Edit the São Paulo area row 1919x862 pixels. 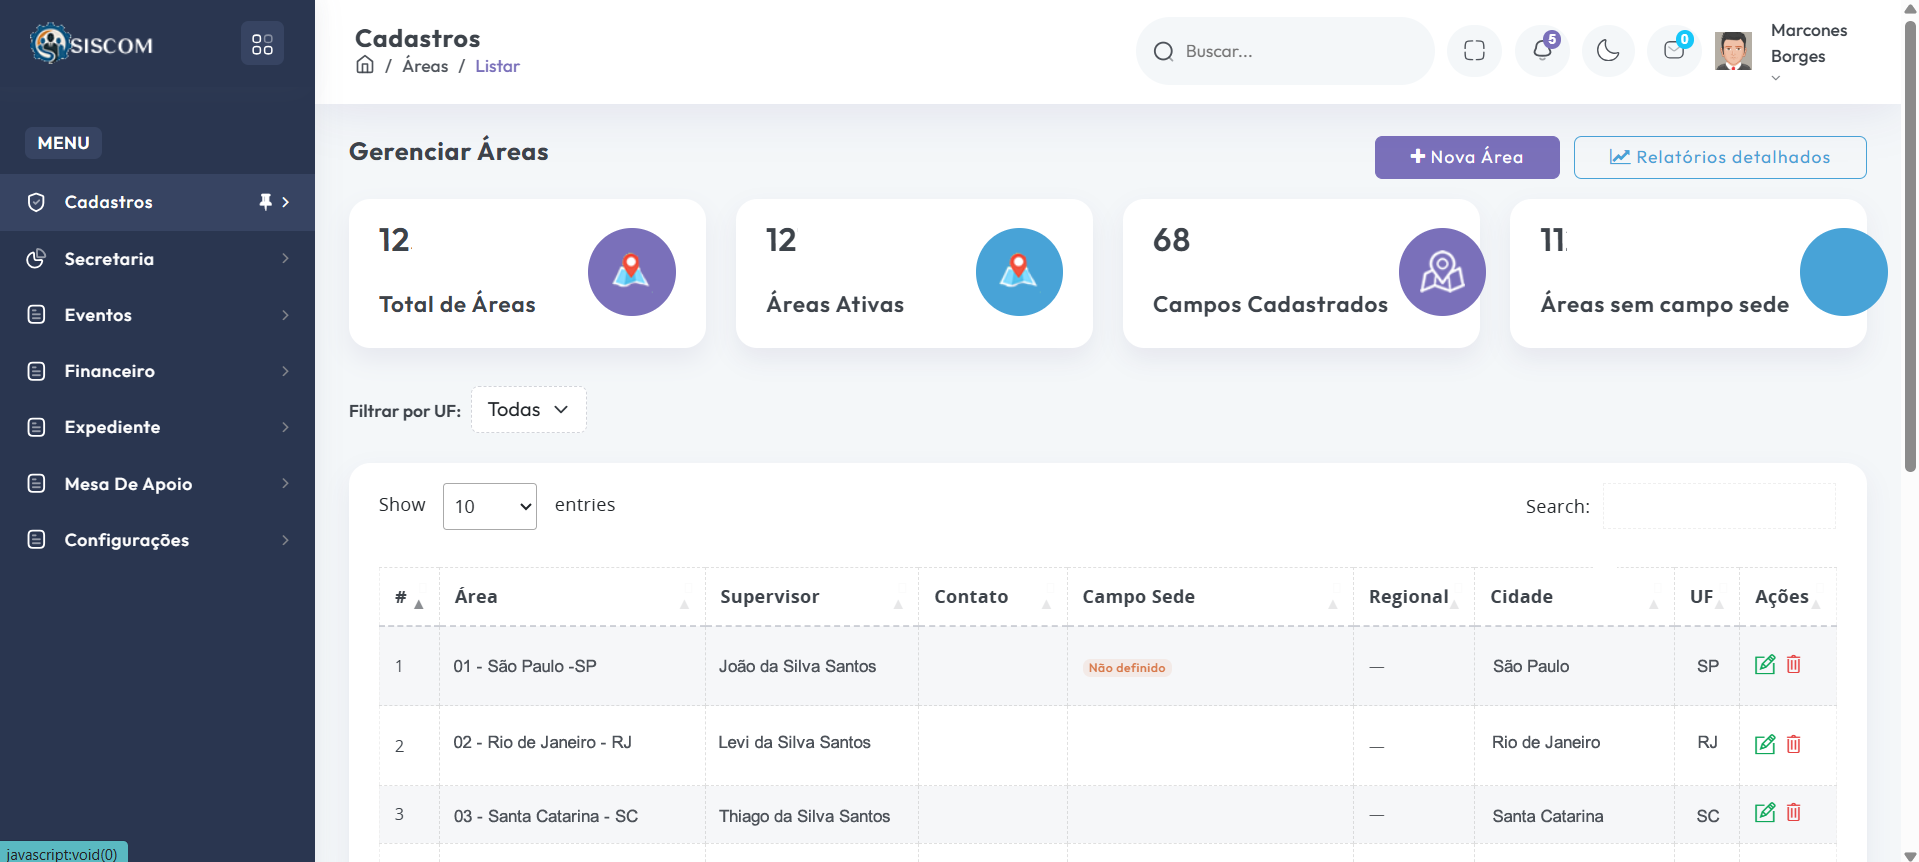coord(1765,665)
